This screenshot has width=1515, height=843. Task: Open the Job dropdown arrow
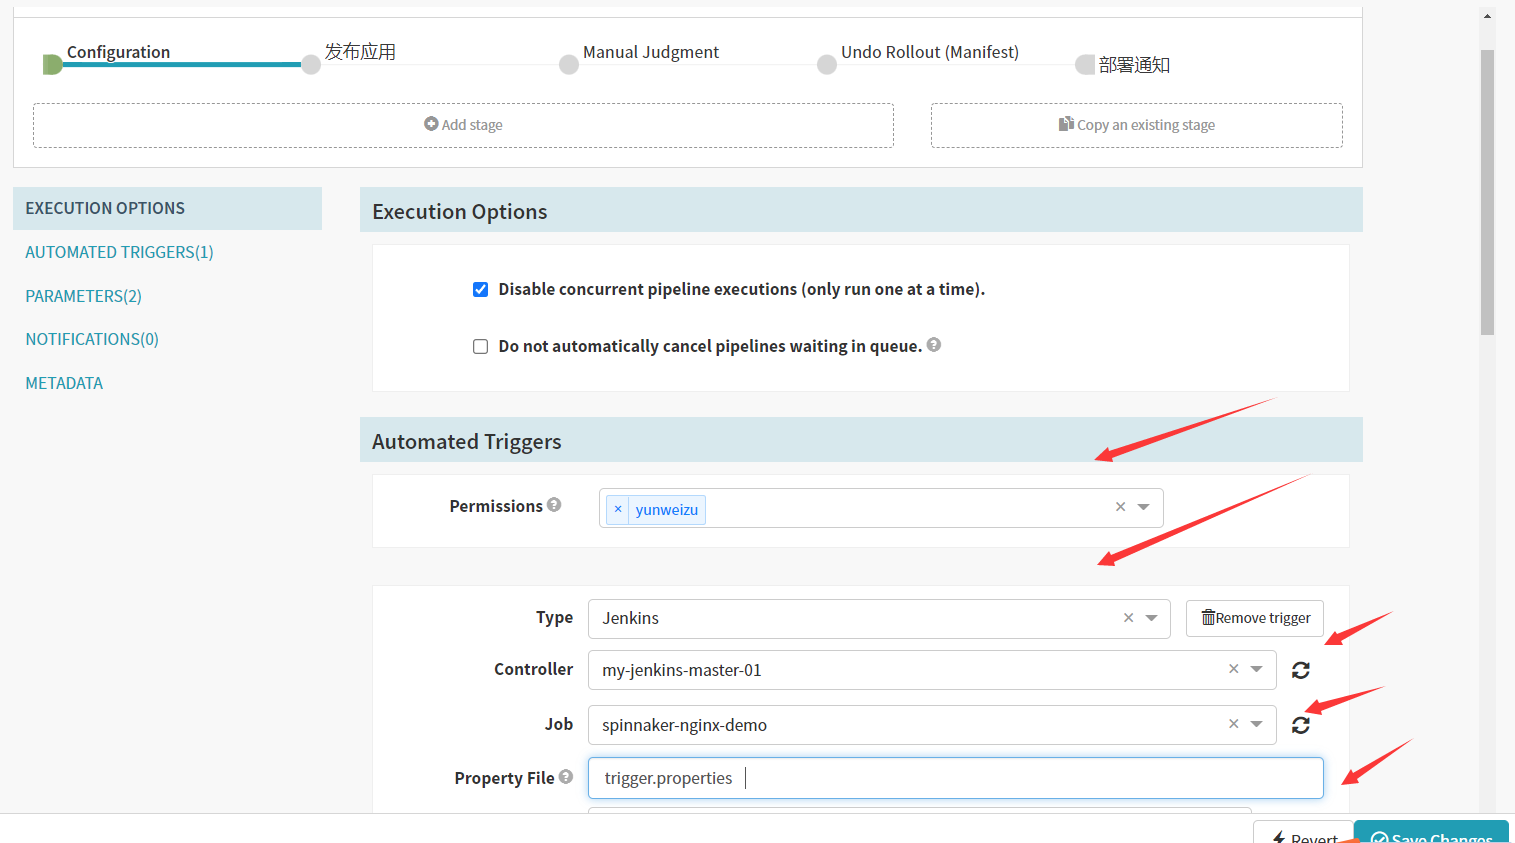[x=1257, y=724]
